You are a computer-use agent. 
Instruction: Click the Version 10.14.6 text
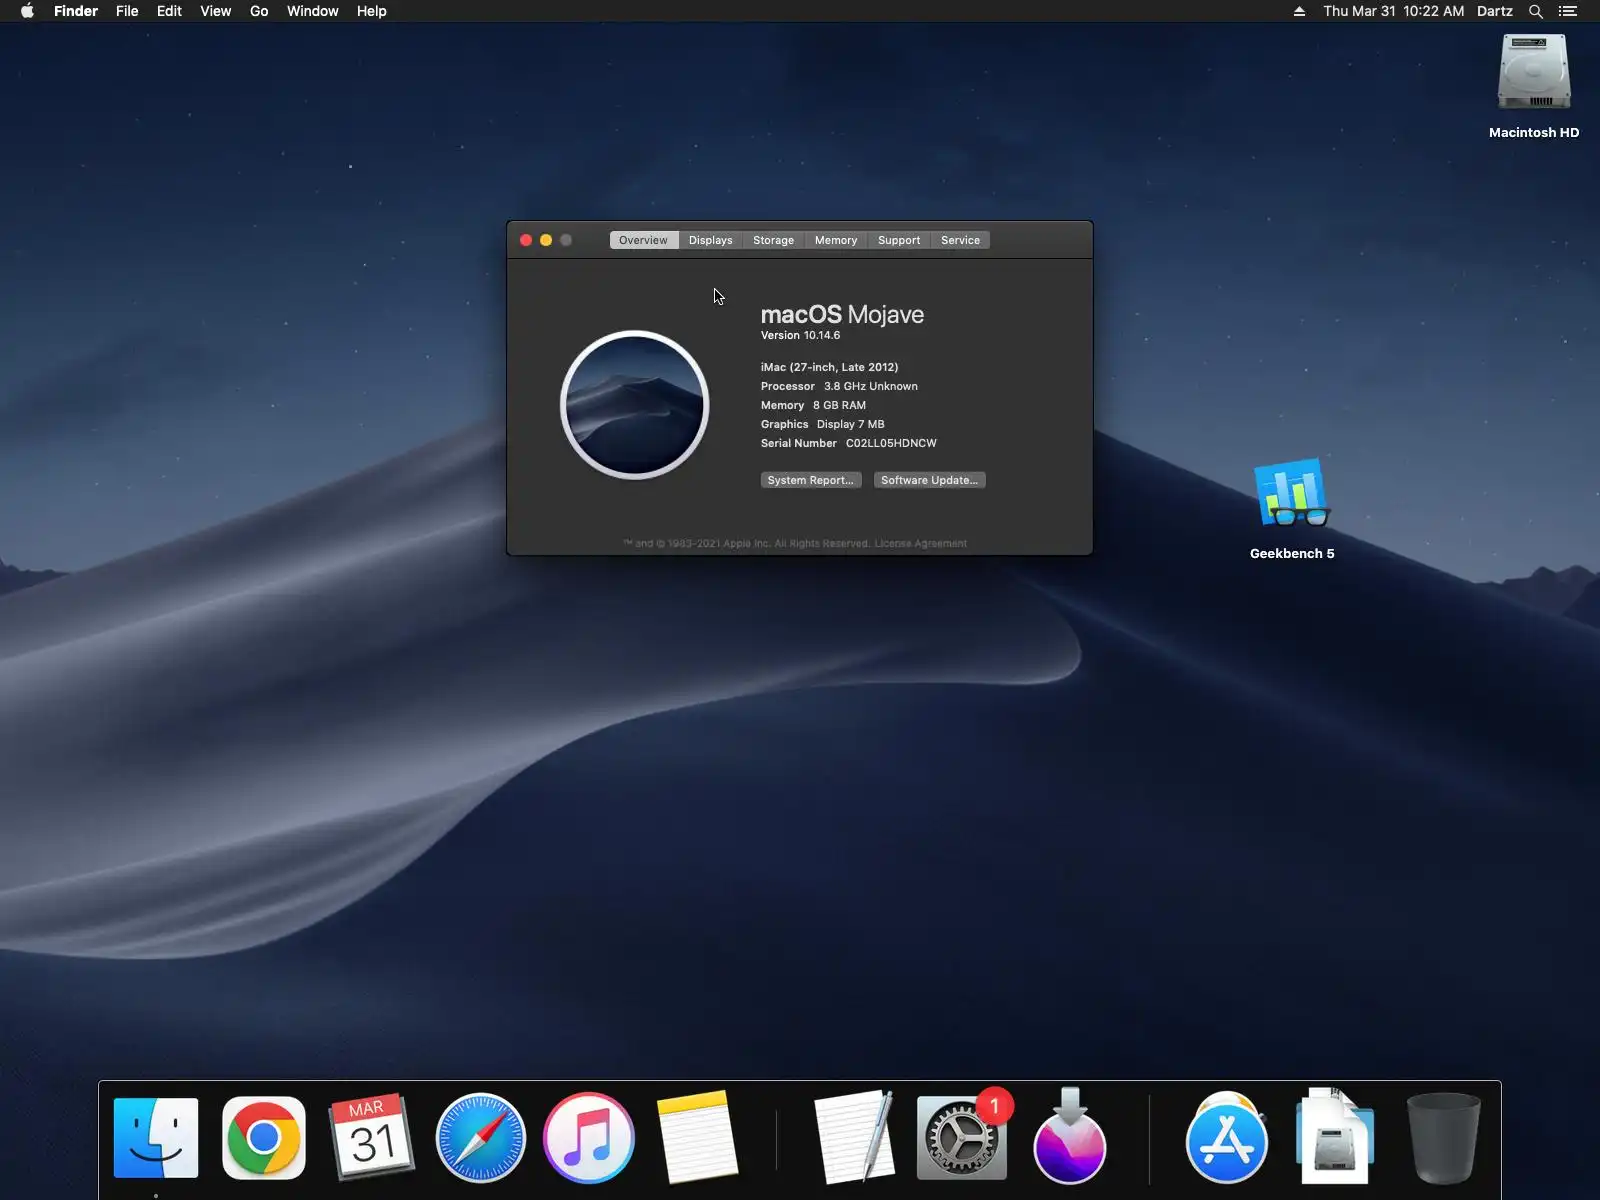click(x=800, y=336)
